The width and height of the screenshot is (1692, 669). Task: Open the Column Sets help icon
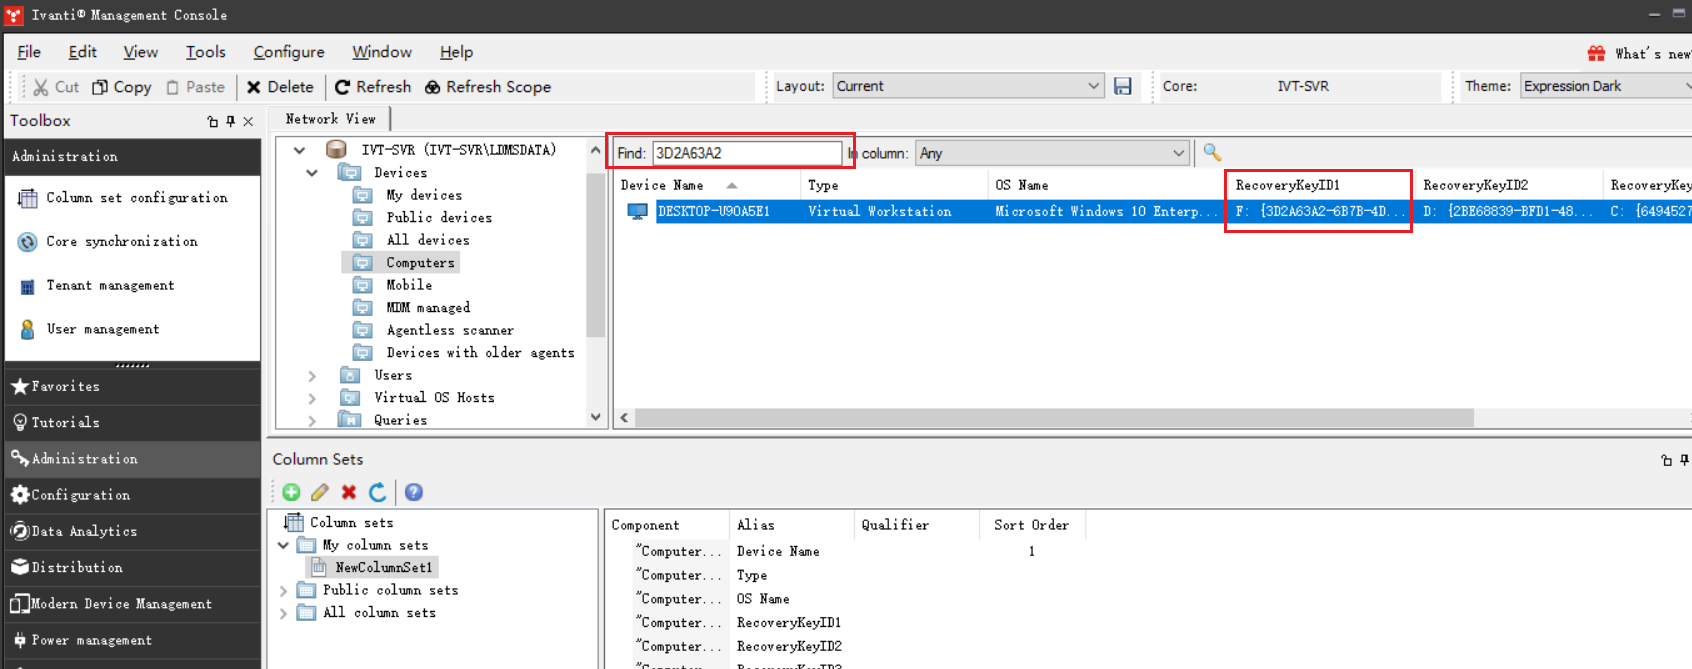414,492
